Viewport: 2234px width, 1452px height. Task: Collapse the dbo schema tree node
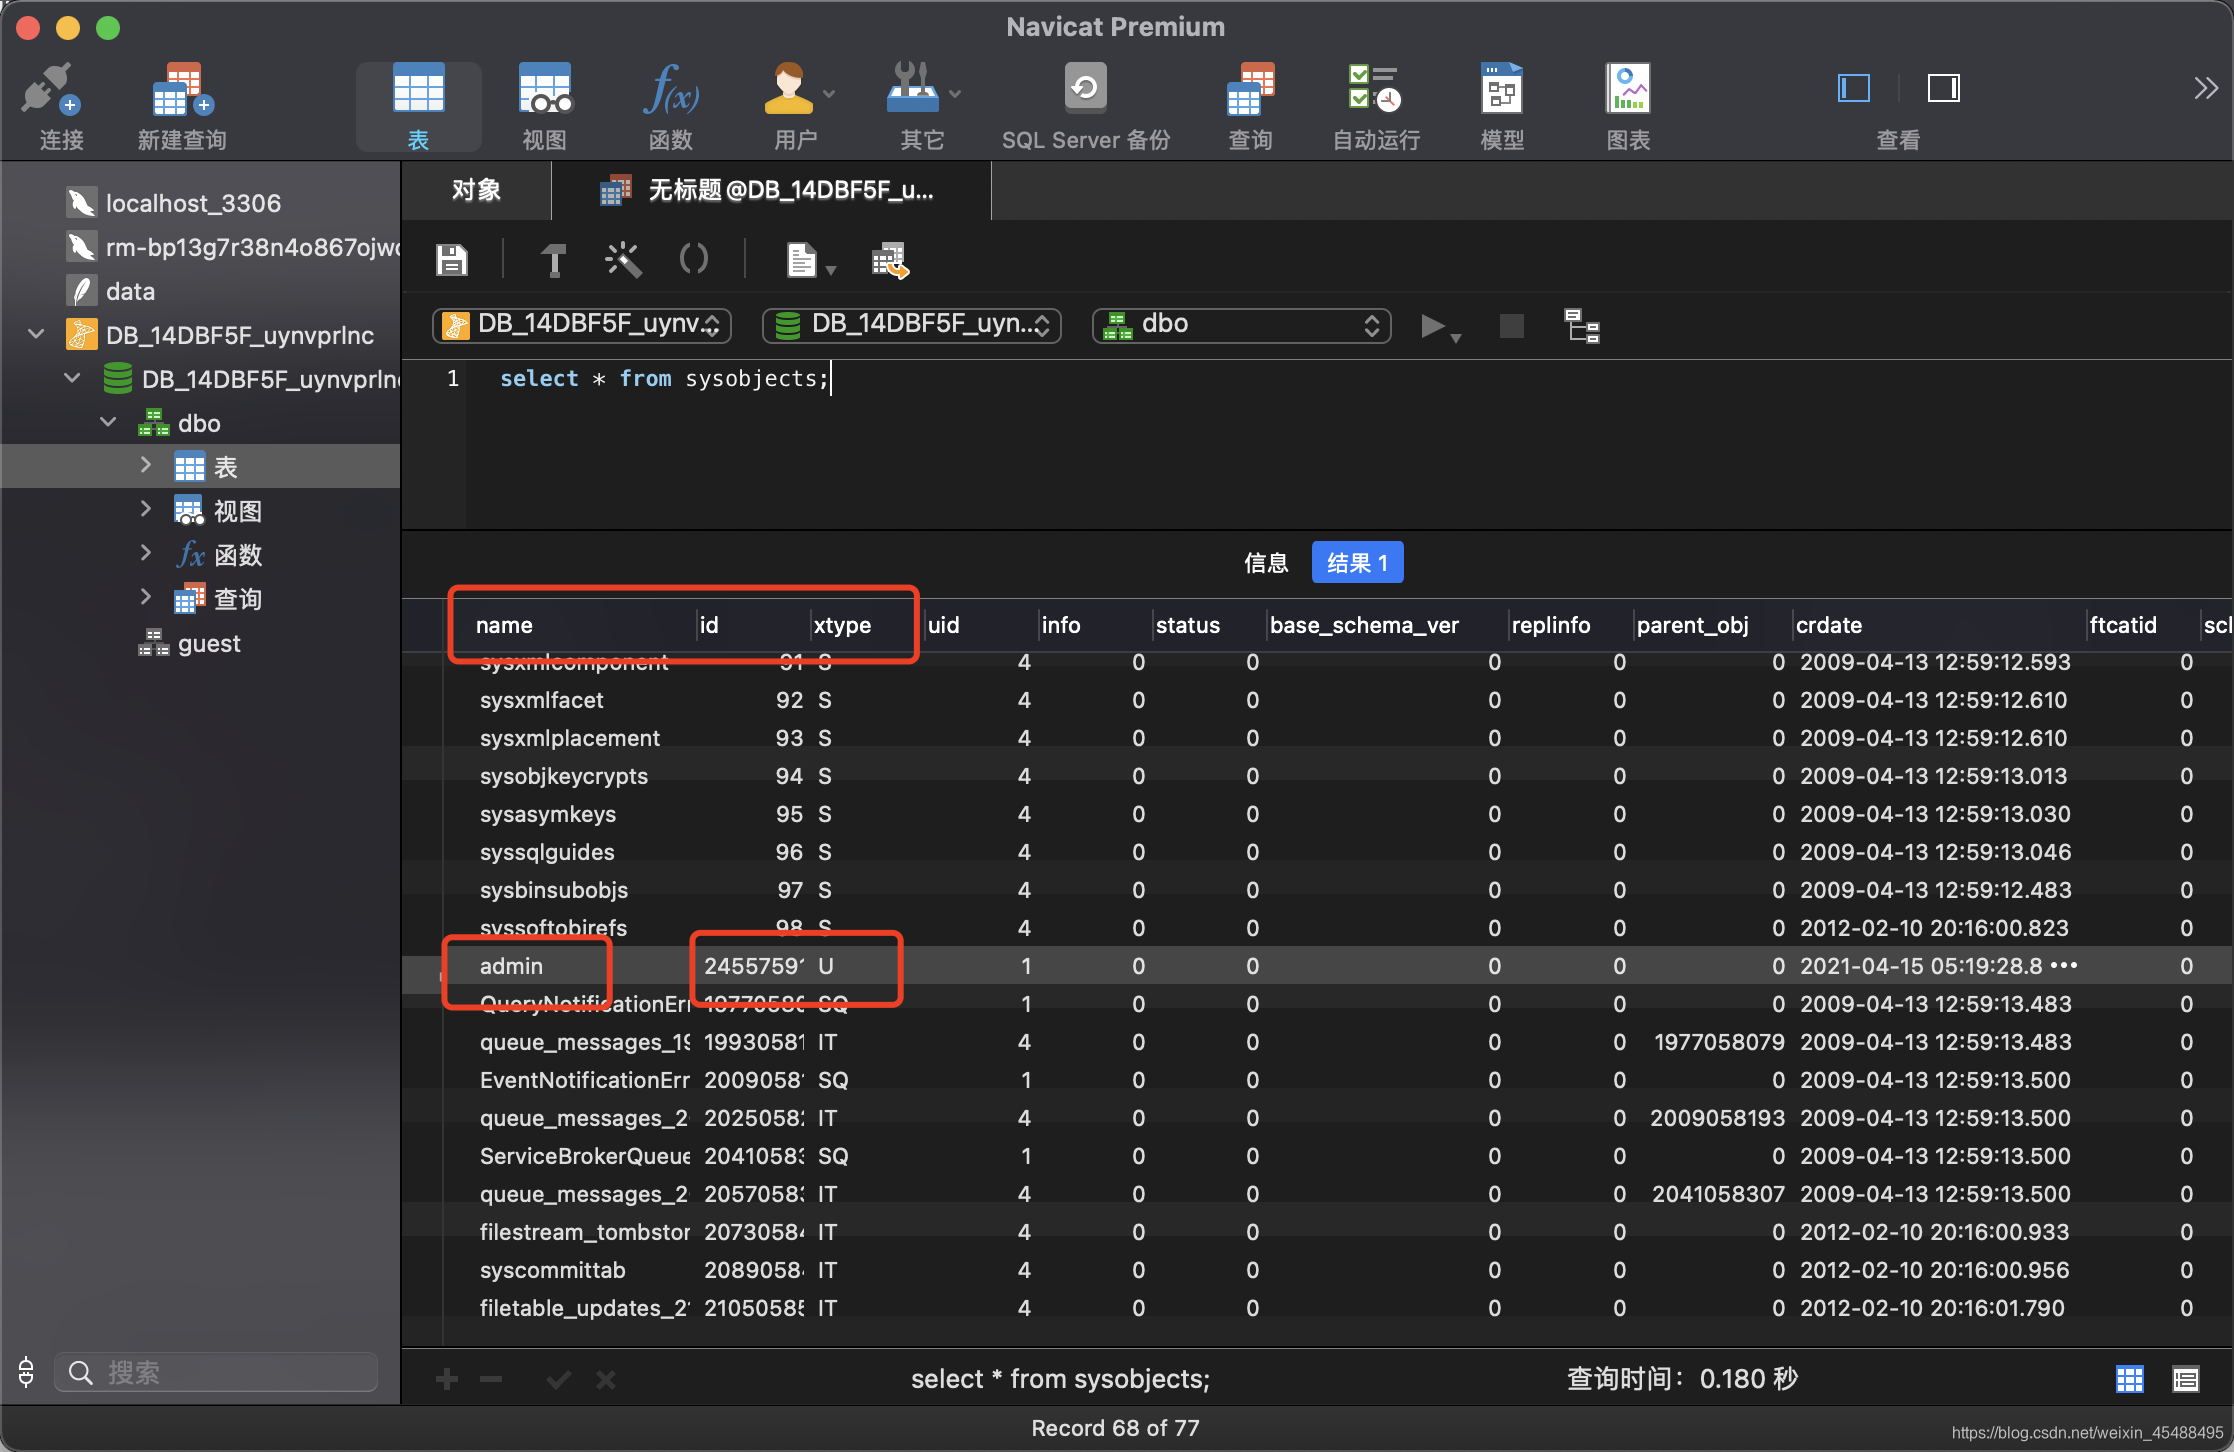pyautogui.click(x=108, y=423)
